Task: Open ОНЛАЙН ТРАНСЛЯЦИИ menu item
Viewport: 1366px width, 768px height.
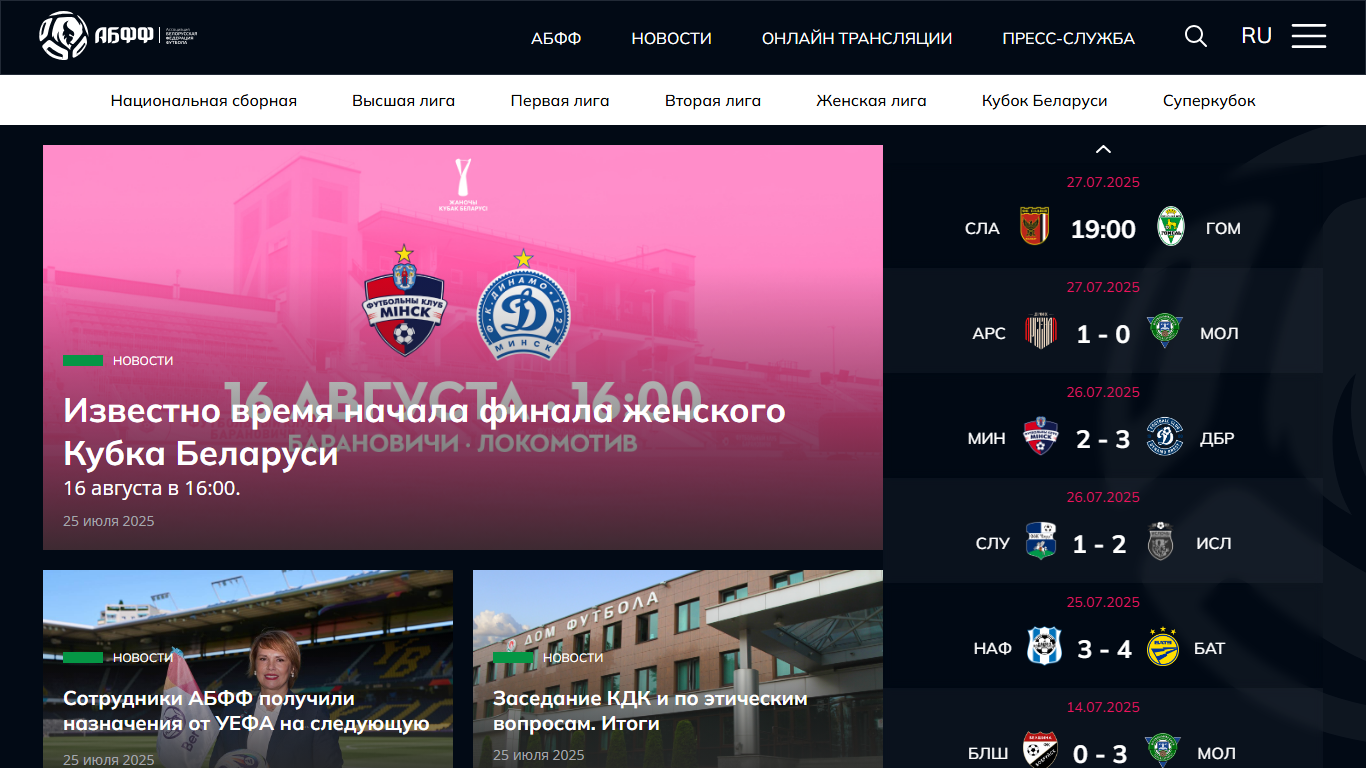Action: (857, 38)
